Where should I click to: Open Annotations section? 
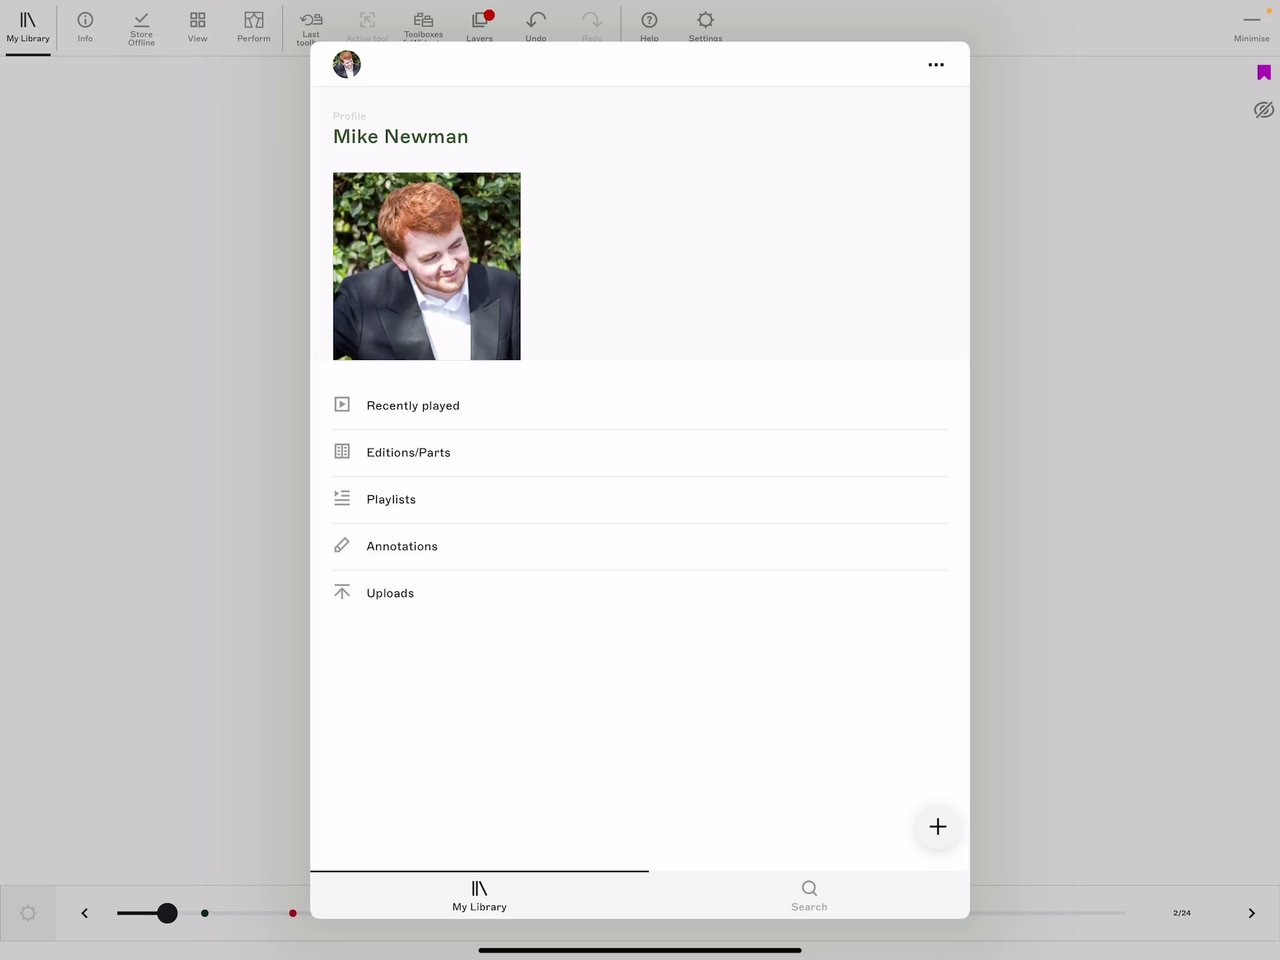coord(640,547)
